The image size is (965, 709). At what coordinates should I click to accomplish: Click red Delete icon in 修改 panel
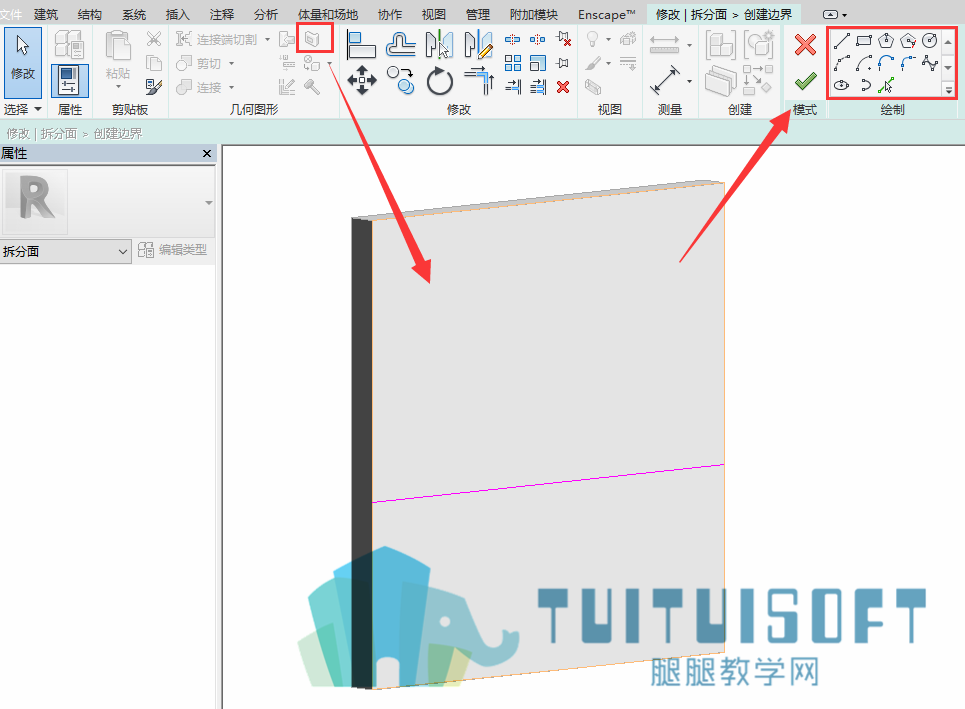pyautogui.click(x=563, y=87)
